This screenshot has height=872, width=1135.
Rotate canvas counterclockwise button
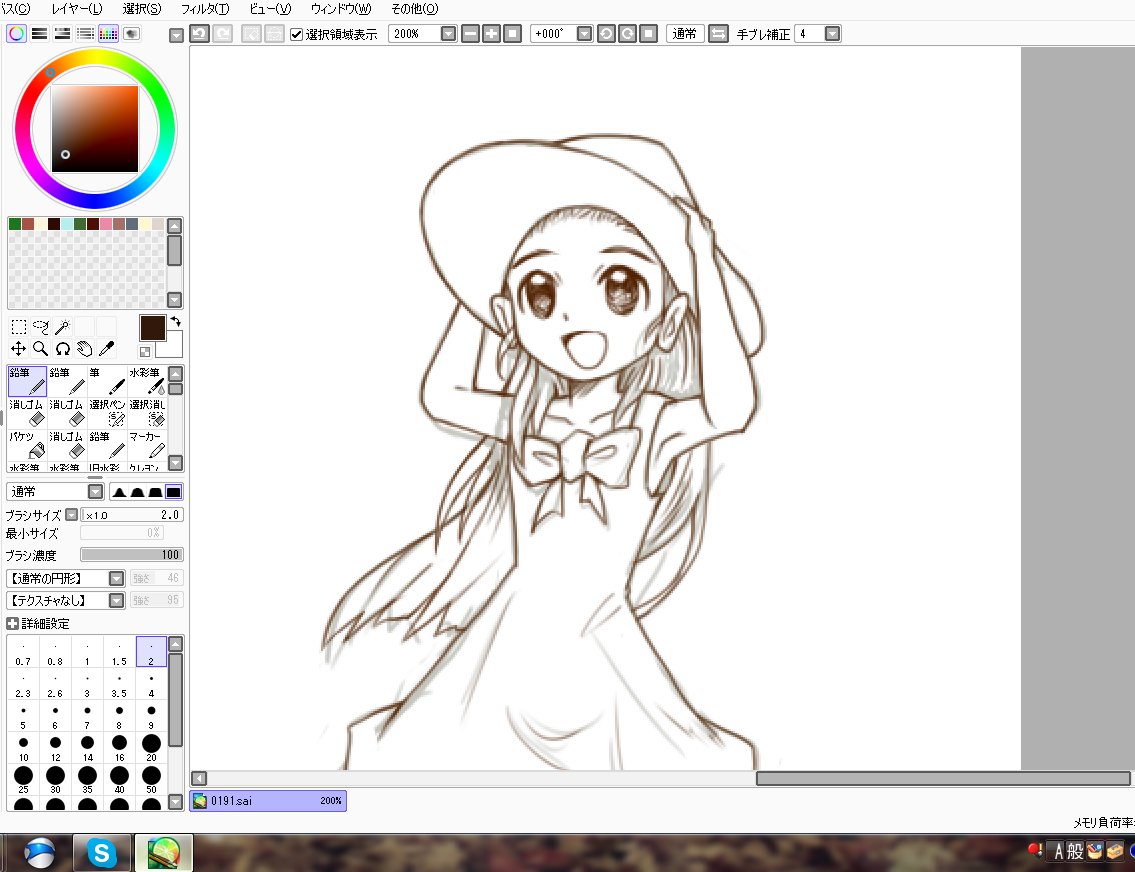(x=607, y=33)
